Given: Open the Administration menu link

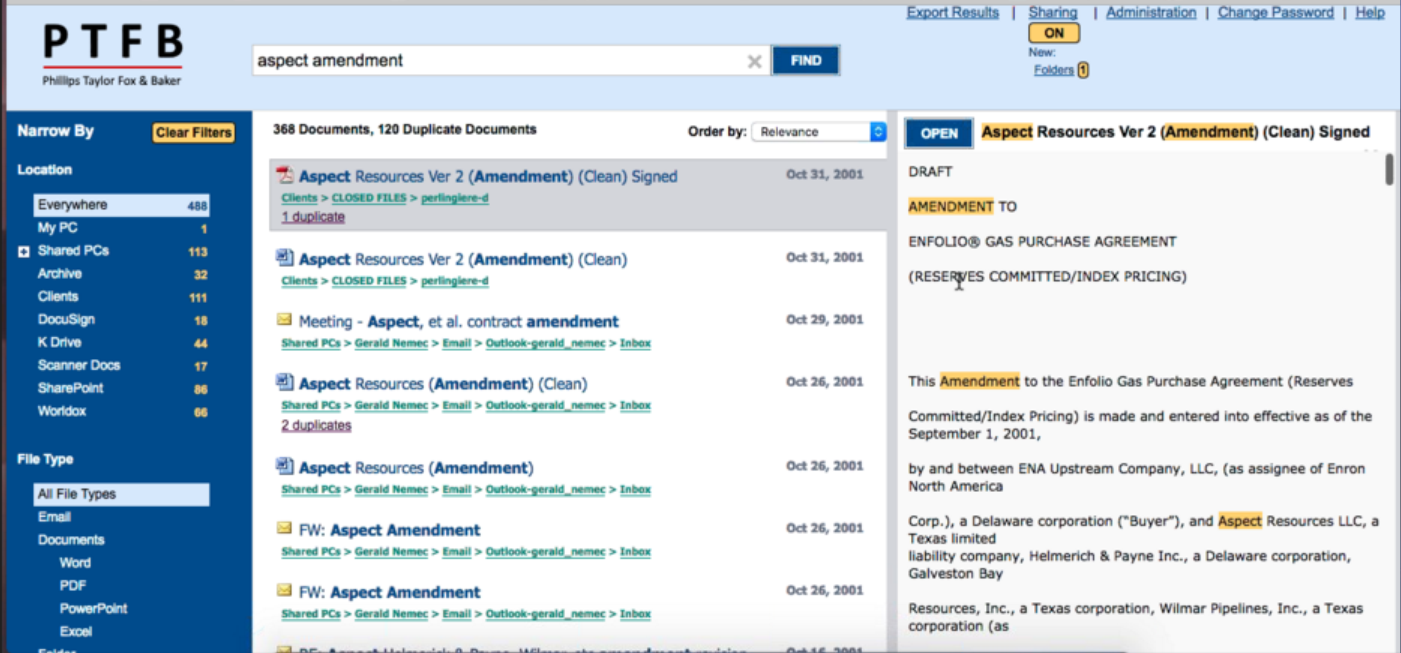Looking at the screenshot, I should pos(1150,13).
